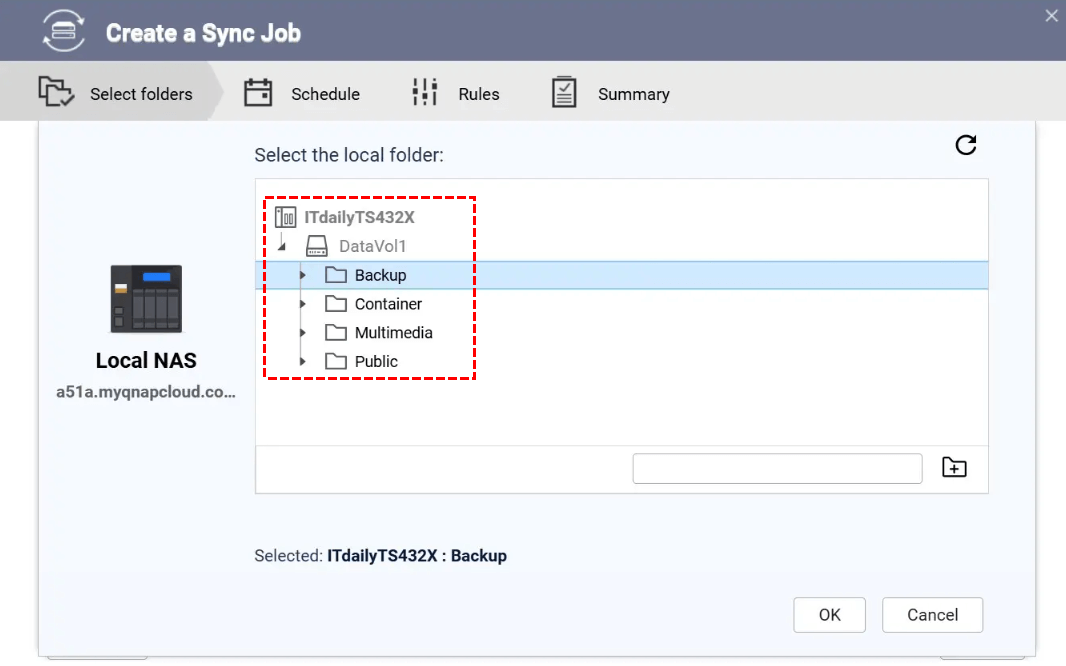
Task: Click the Local NAS device image
Action: click(146, 298)
